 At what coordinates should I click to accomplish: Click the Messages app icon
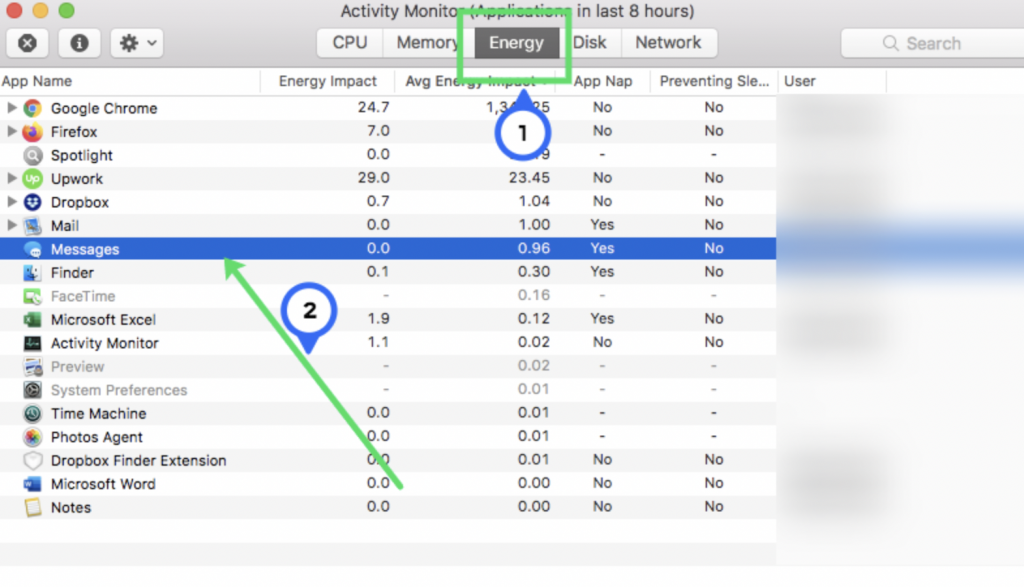pyautogui.click(x=32, y=249)
